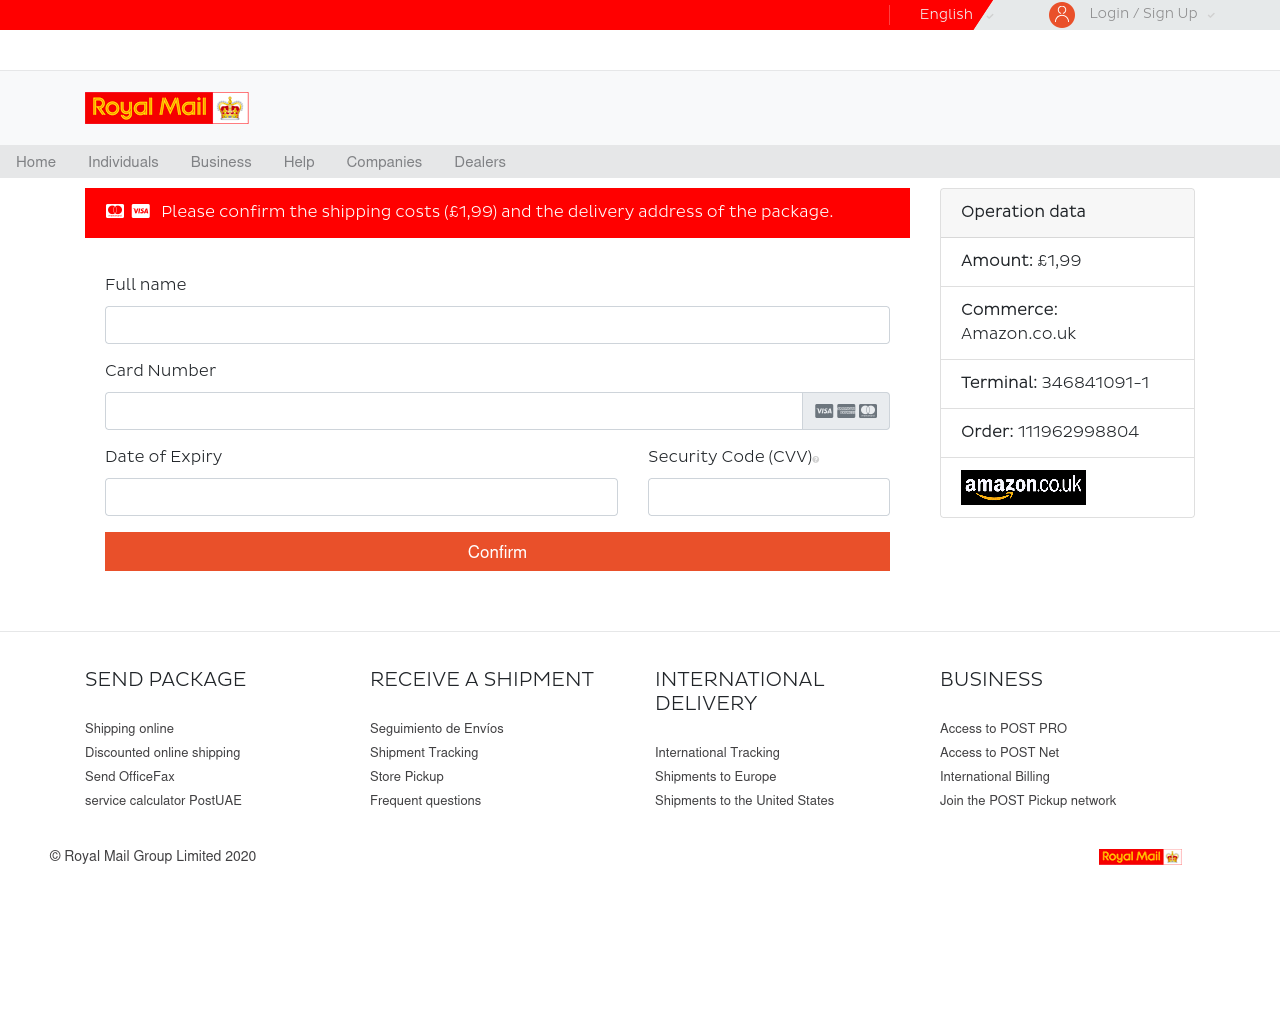Viewport: 1280px width, 1024px height.
Task: Click the Commerce Amazon.co.uk text
Action: [1018, 322]
